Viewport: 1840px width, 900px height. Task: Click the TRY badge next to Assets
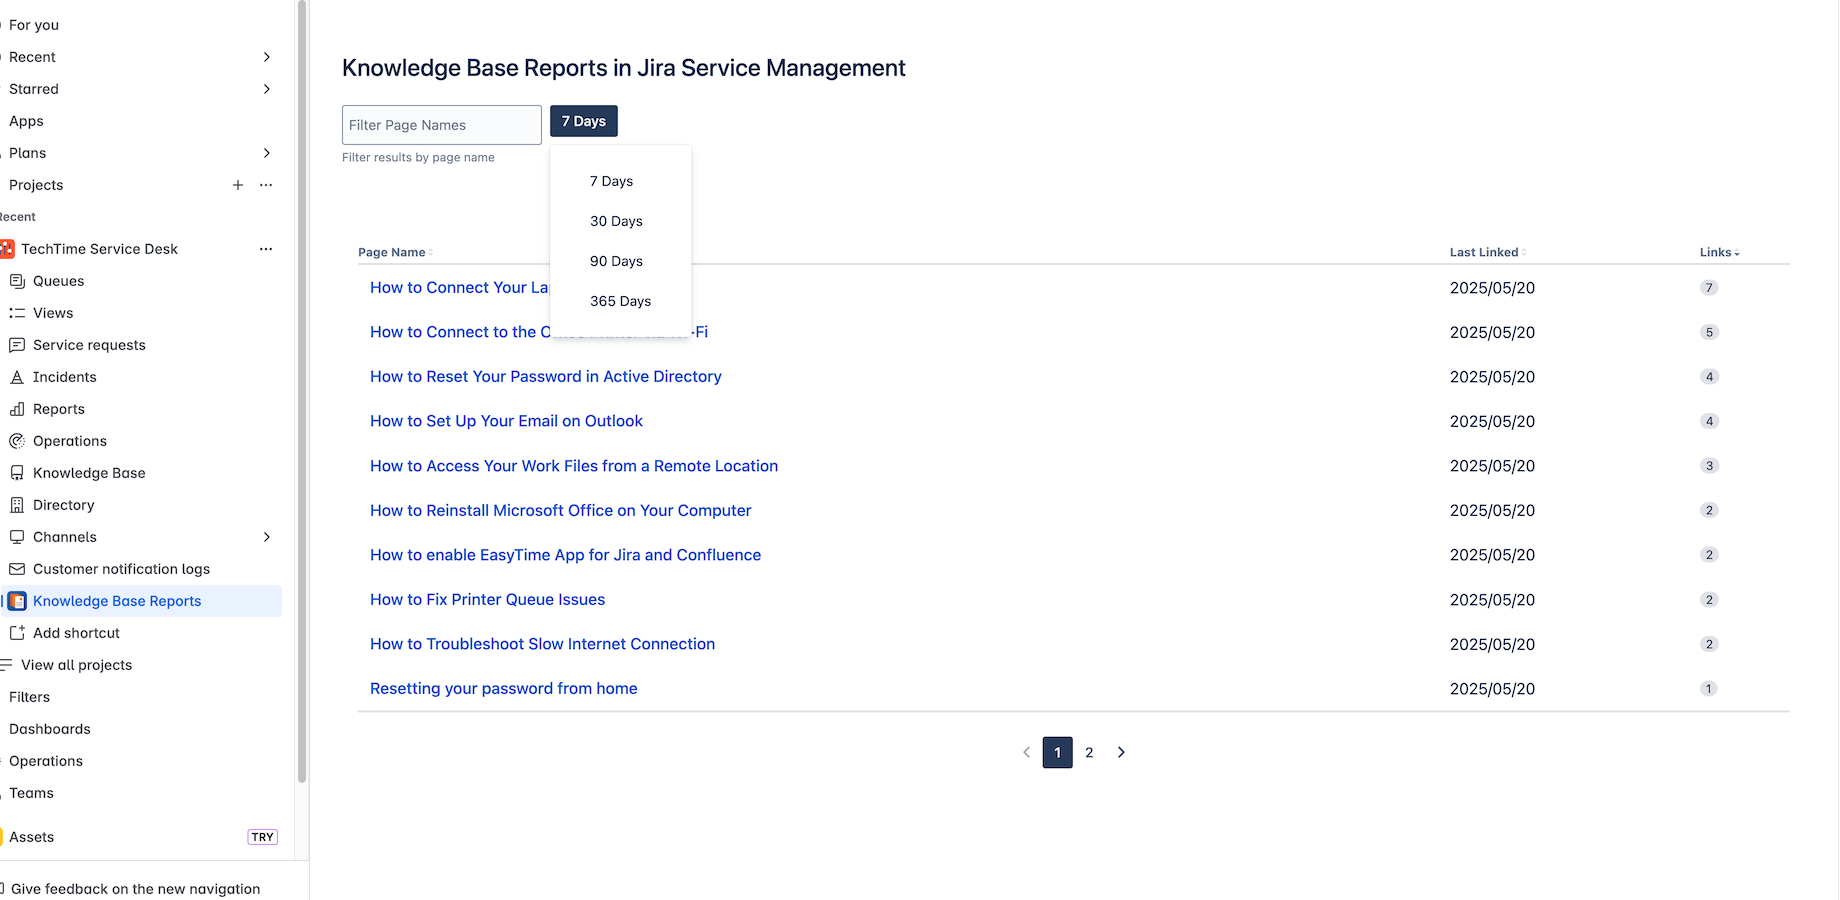(x=263, y=837)
